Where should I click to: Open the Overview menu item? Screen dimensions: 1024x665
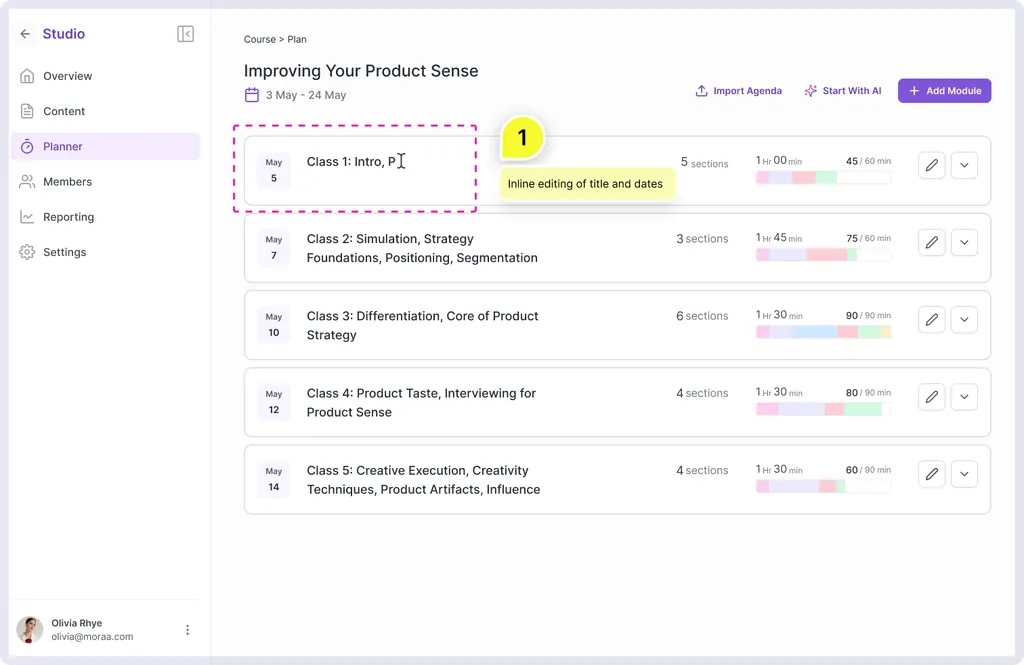(x=105, y=76)
